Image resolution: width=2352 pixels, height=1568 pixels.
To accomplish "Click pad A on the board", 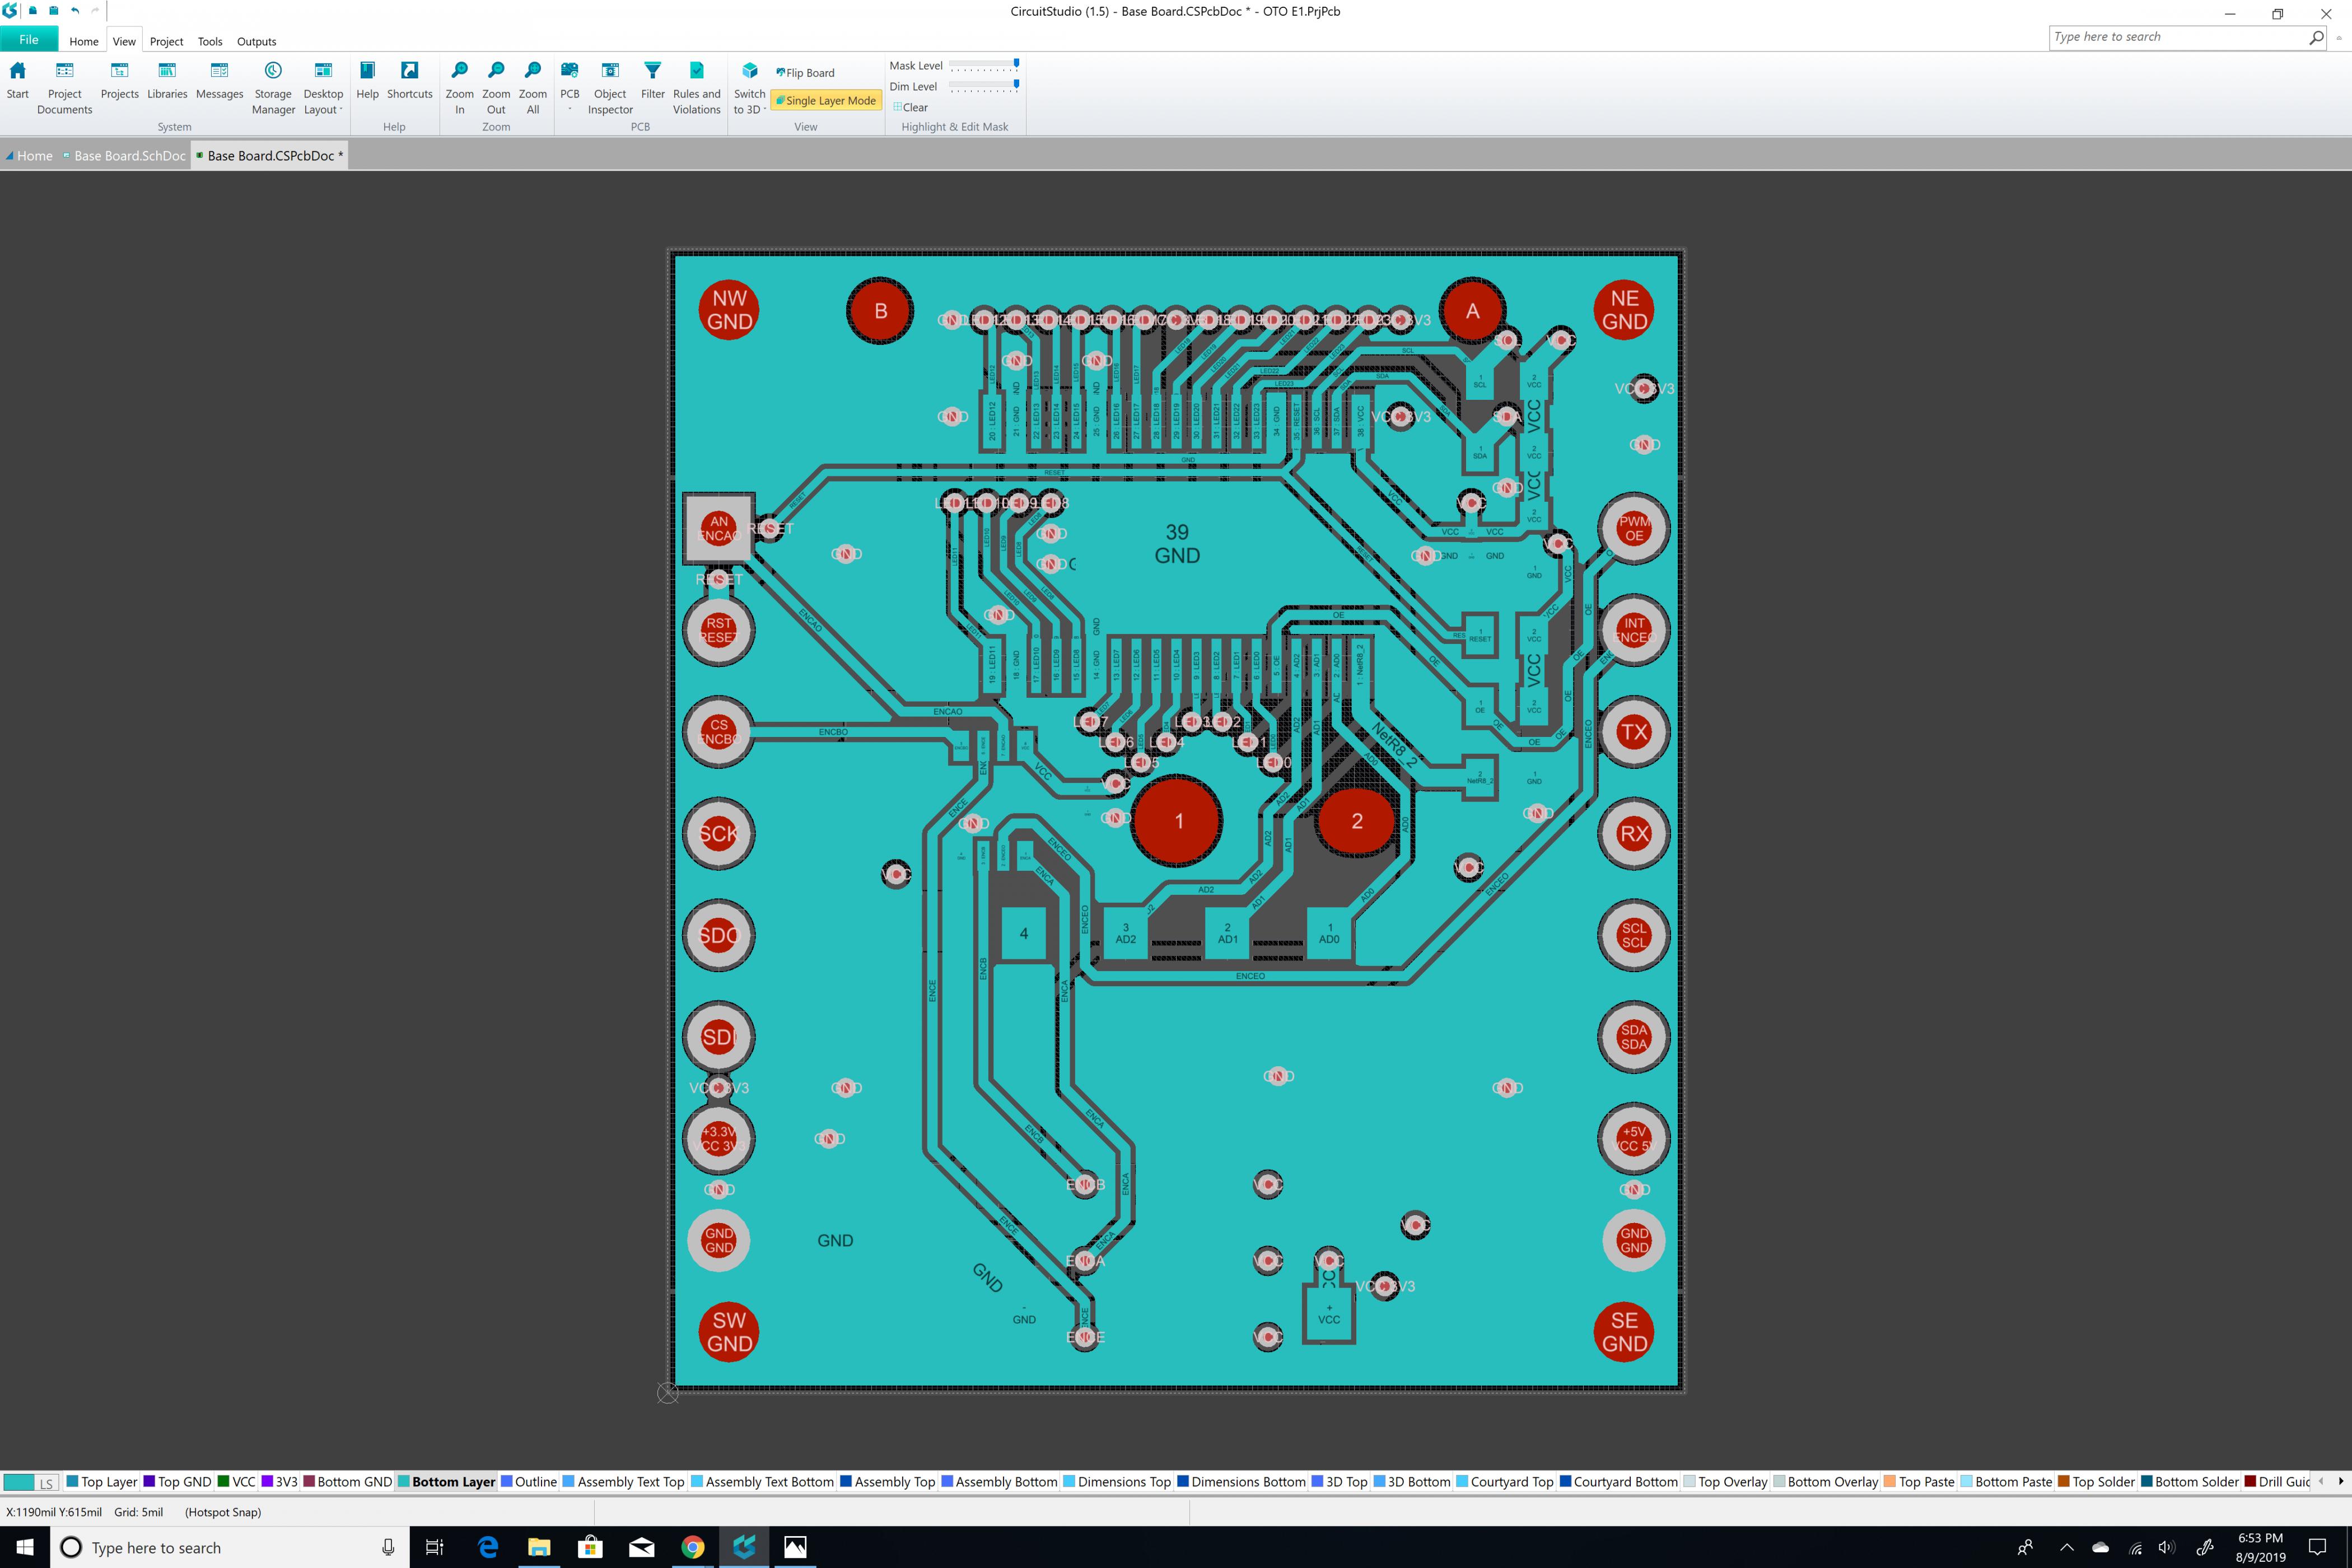I will point(1472,311).
